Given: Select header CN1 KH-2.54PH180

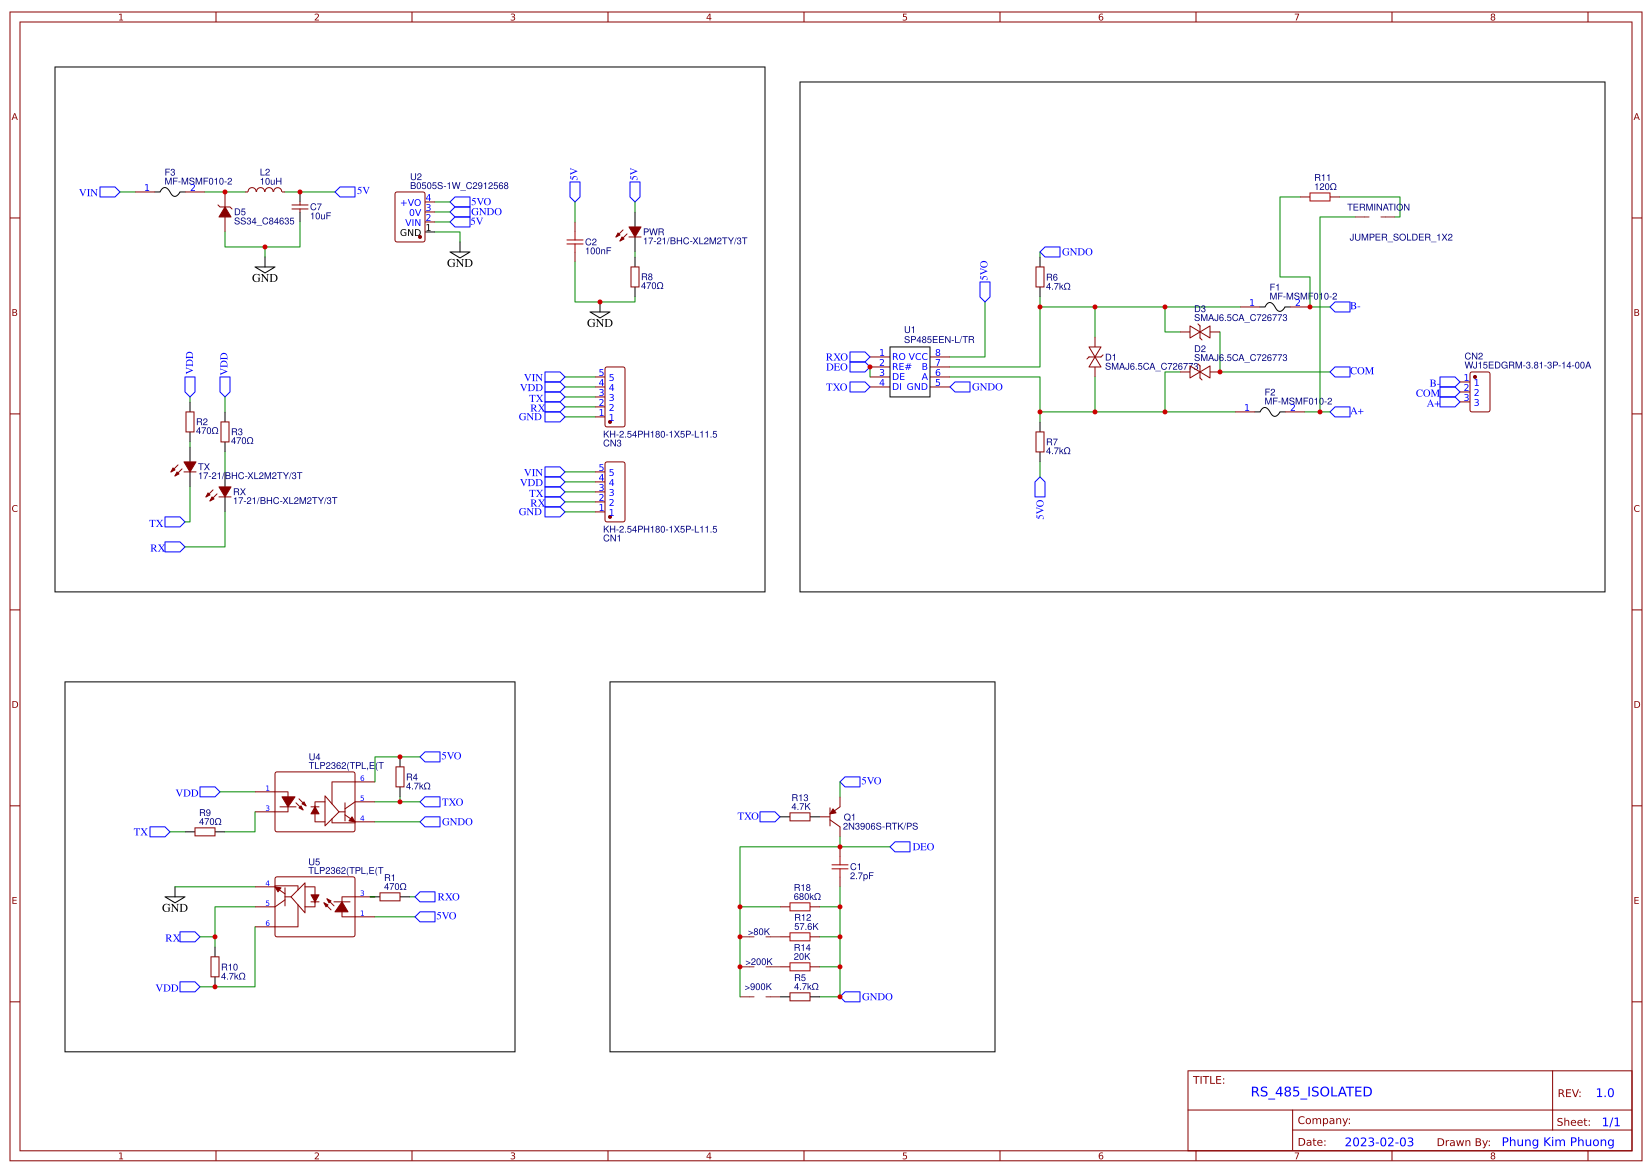Looking at the screenshot, I should [x=615, y=492].
